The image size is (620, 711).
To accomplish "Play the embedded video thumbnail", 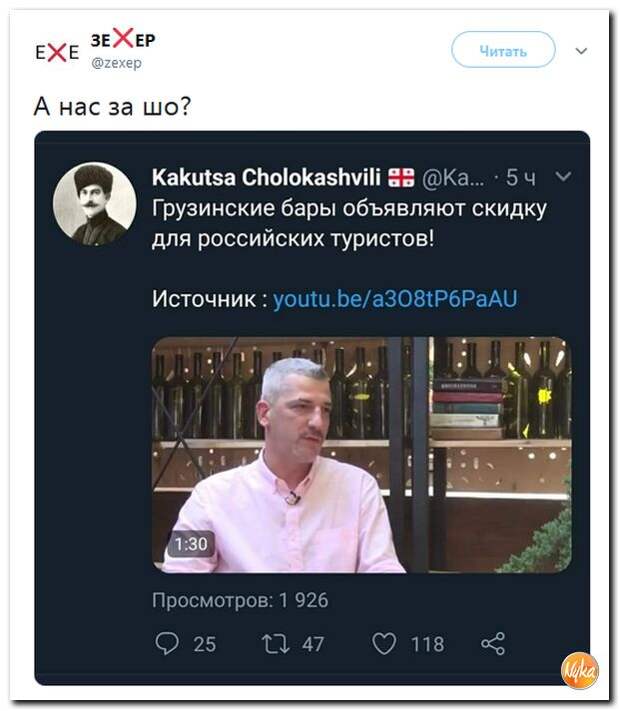I will coord(361,455).
